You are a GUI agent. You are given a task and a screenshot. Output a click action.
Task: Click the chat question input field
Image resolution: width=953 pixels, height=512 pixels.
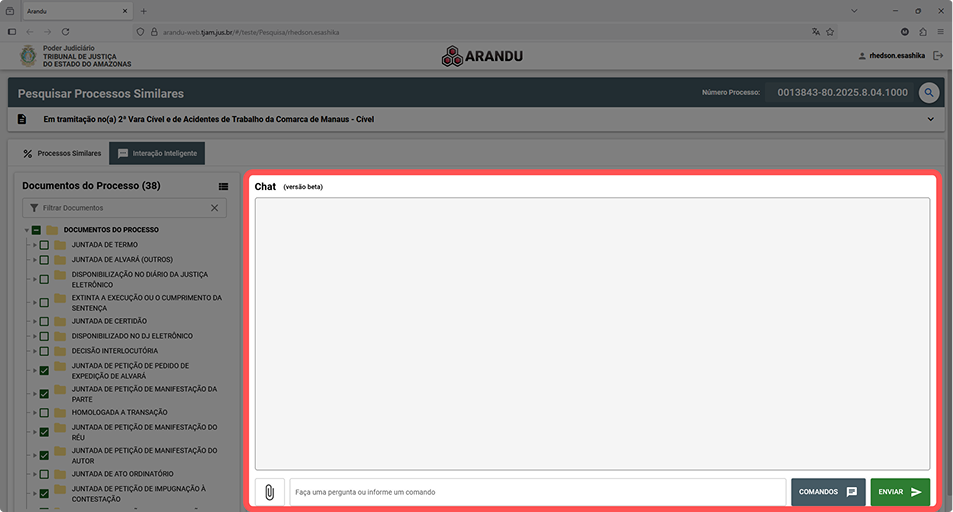pyautogui.click(x=537, y=492)
